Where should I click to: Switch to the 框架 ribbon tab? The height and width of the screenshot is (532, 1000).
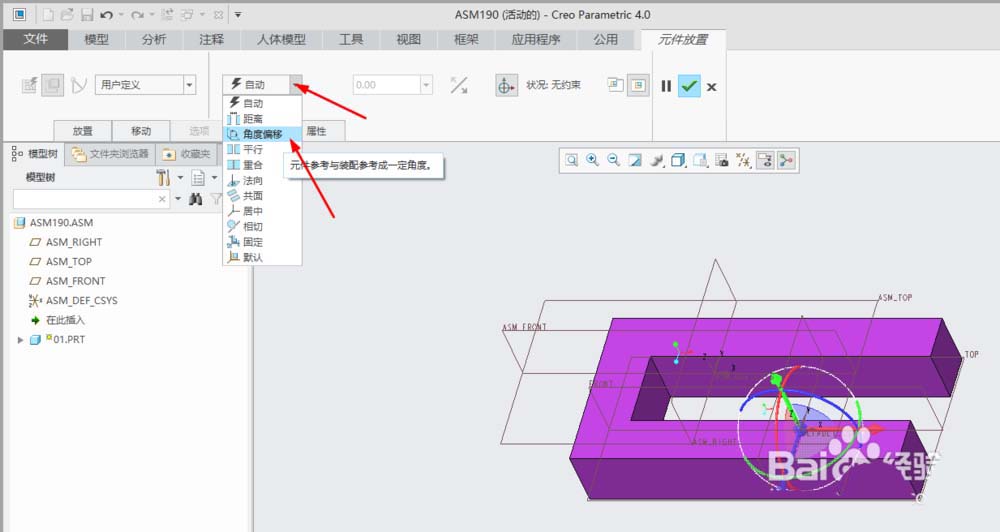(466, 40)
